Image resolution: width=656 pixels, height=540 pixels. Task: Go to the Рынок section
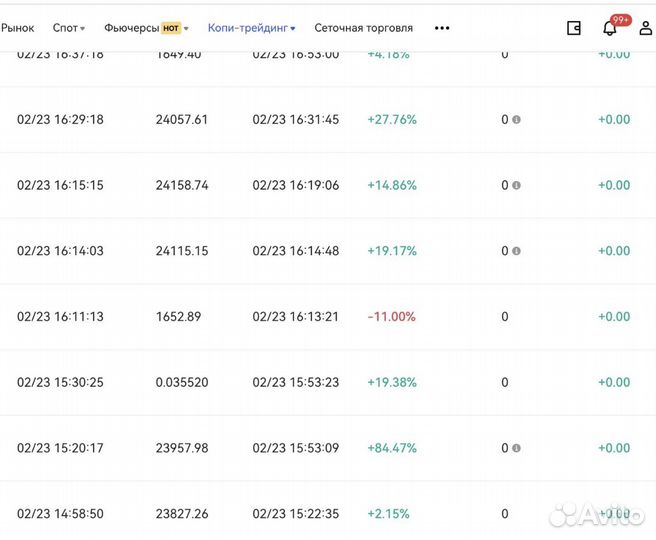[x=17, y=28]
